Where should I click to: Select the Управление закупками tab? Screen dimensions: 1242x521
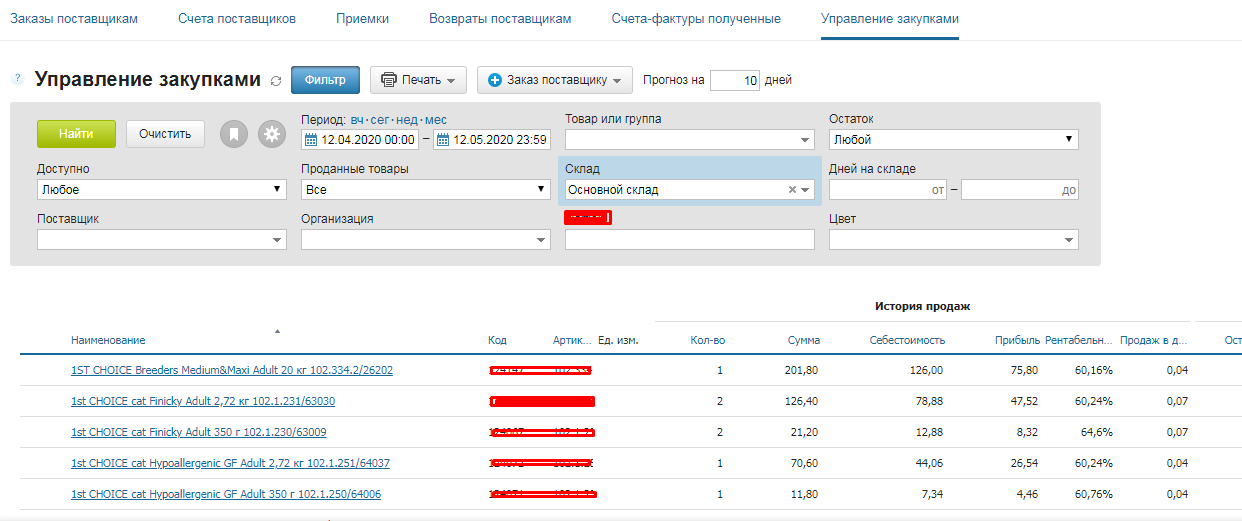point(889,19)
